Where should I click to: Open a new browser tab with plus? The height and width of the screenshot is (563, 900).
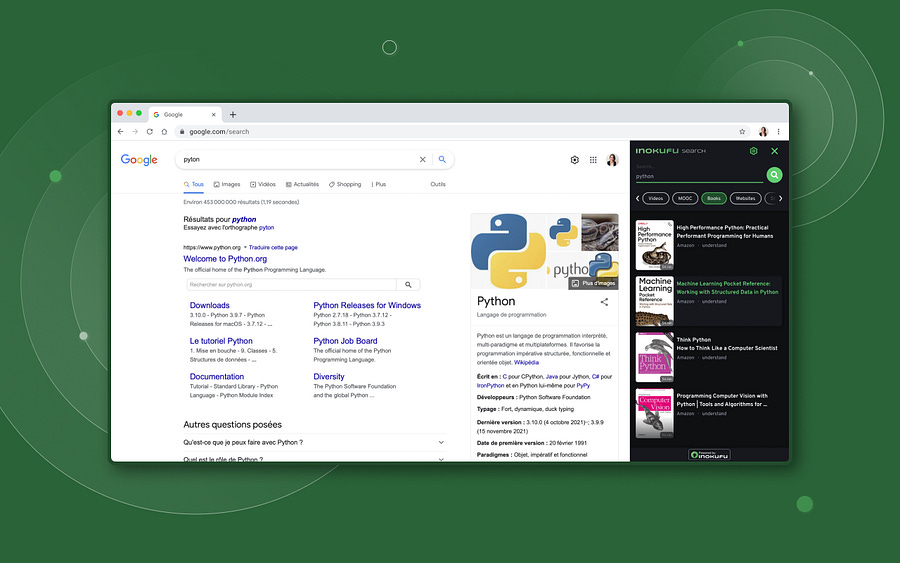233,114
